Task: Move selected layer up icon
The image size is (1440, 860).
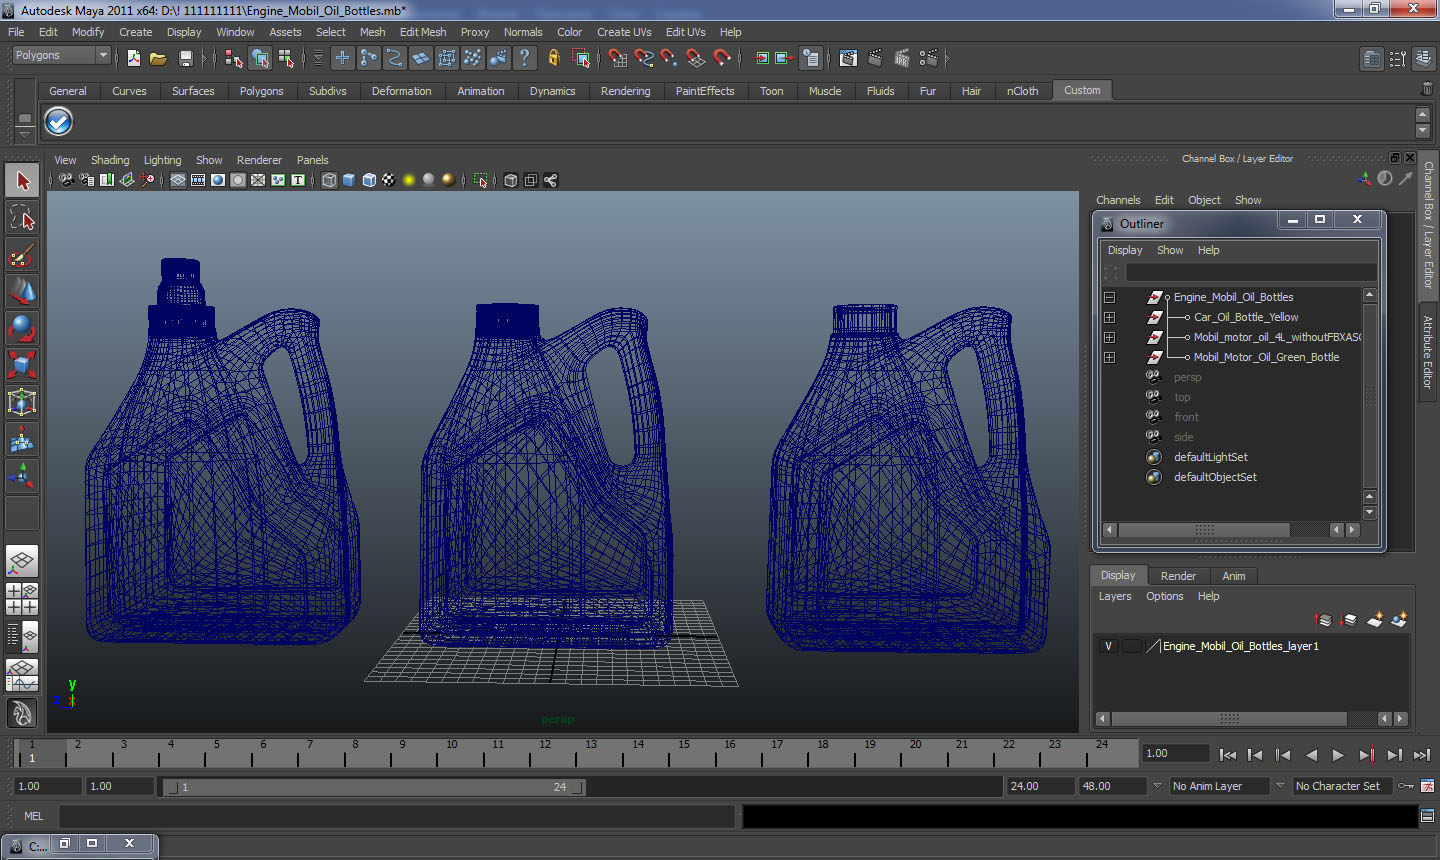Action: (1323, 620)
